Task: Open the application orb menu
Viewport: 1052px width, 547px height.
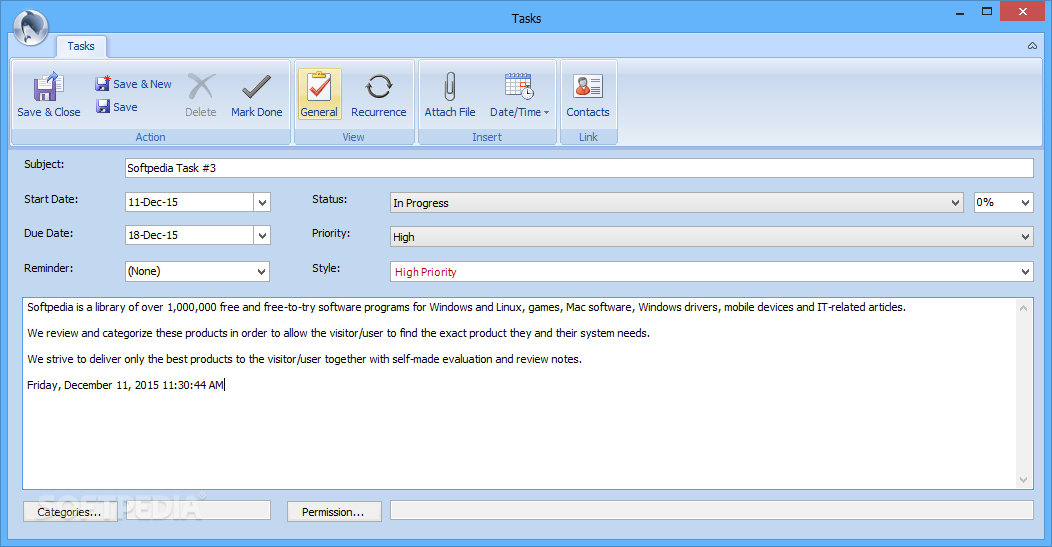Action: pyautogui.click(x=31, y=28)
